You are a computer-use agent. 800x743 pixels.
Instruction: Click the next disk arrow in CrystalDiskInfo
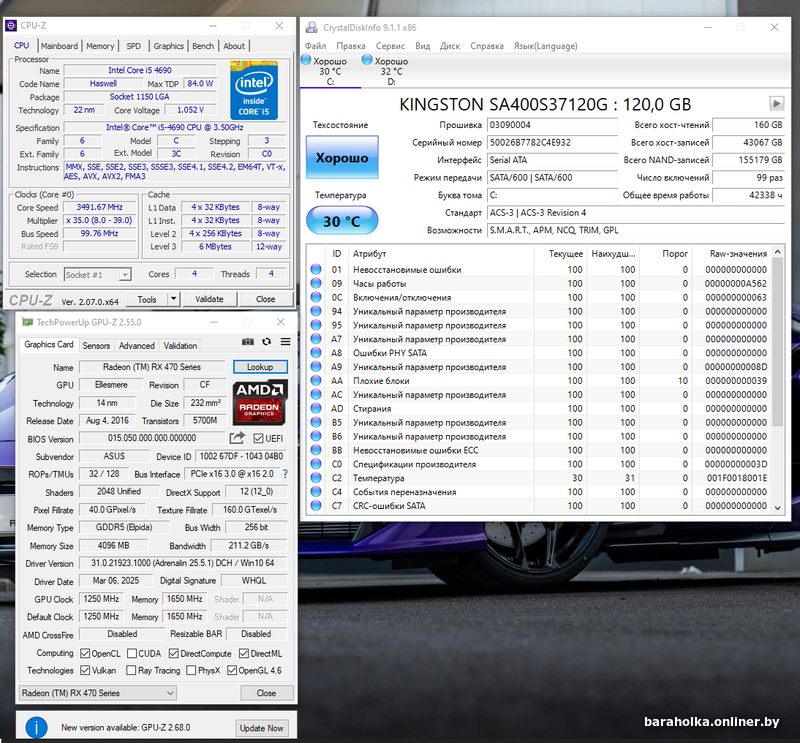coord(776,103)
